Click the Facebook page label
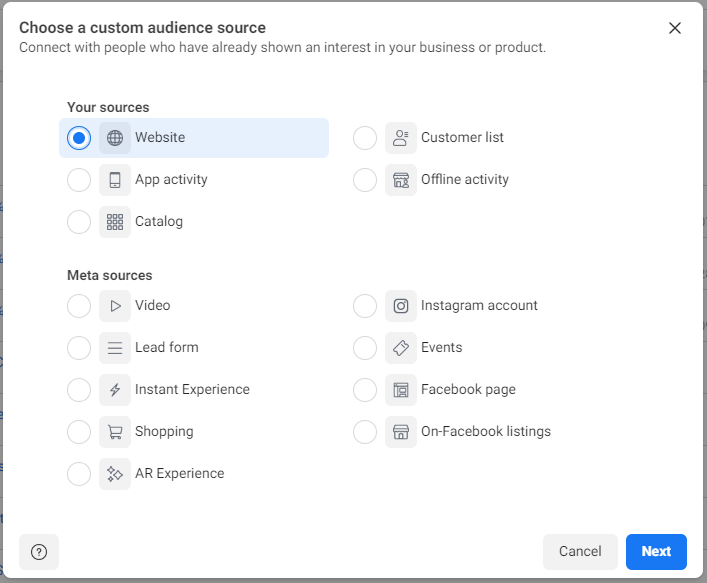 pyautogui.click(x=468, y=389)
